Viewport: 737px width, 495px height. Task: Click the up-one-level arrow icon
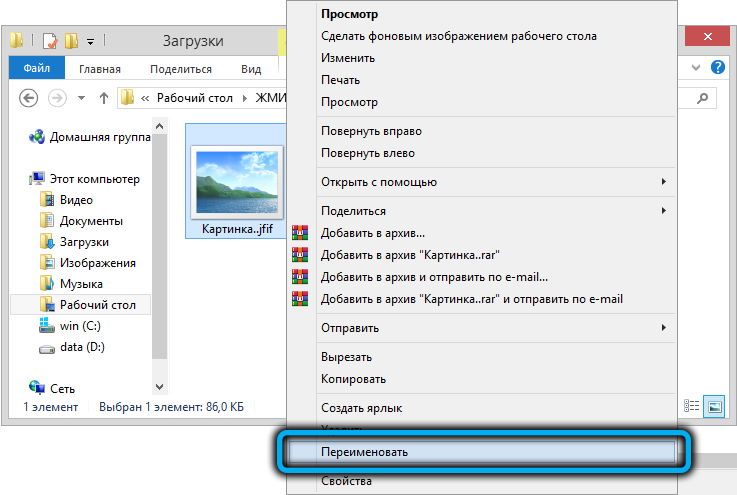tap(103, 98)
